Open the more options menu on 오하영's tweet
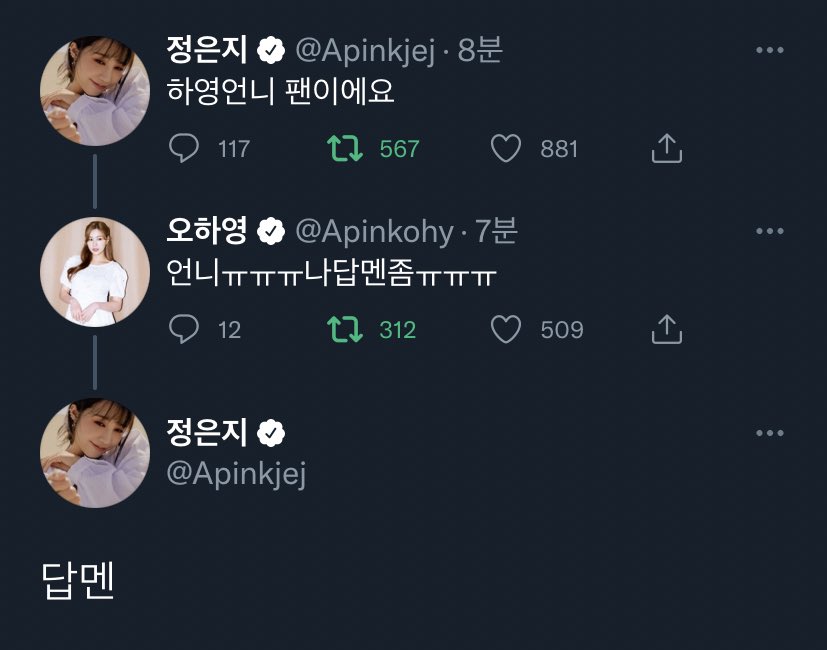827x650 pixels. coord(770,229)
